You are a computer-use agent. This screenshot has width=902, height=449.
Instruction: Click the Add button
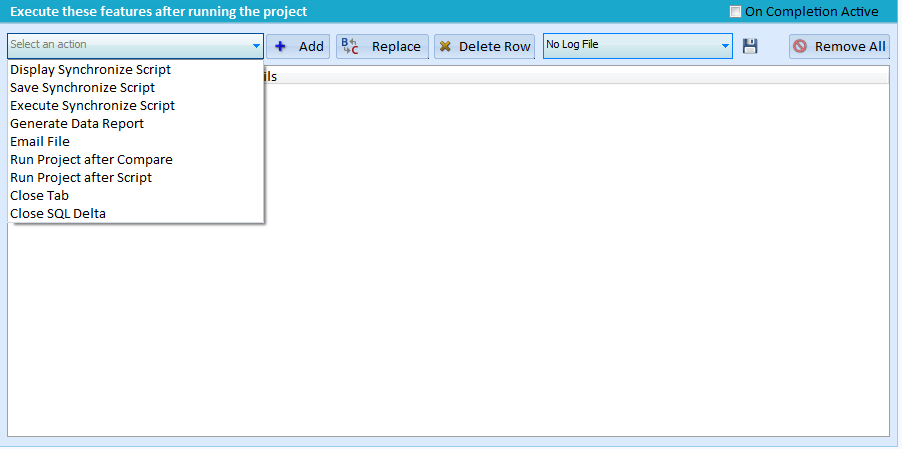click(x=298, y=47)
